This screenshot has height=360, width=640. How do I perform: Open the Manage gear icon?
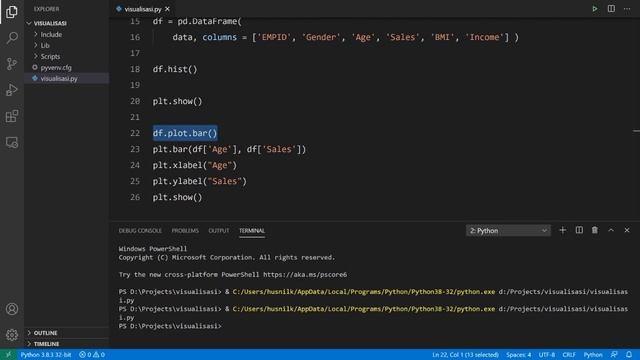[12, 335]
